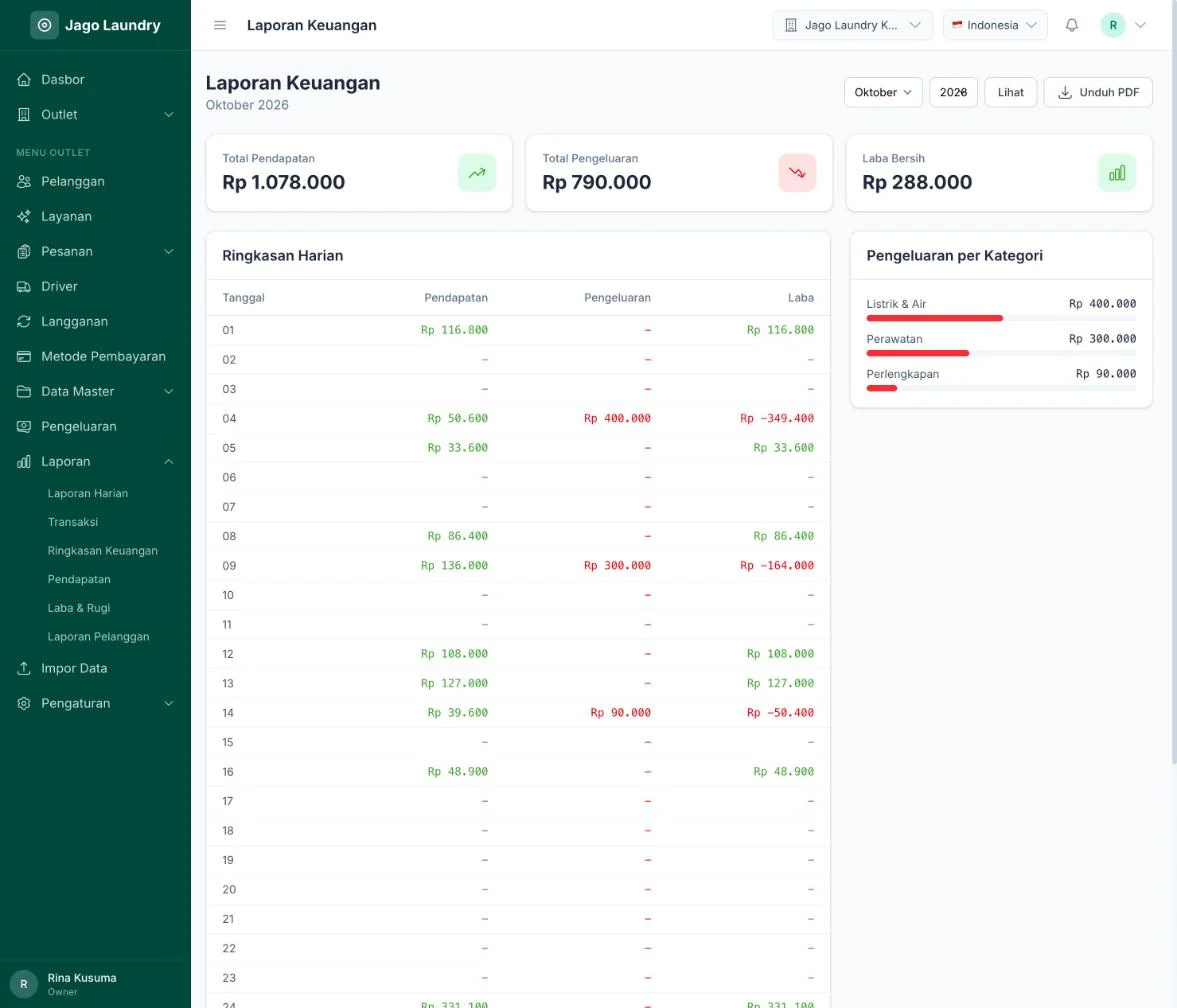The width and height of the screenshot is (1177, 1008).
Task: Click the Dasbor home icon
Action: [x=24, y=80]
